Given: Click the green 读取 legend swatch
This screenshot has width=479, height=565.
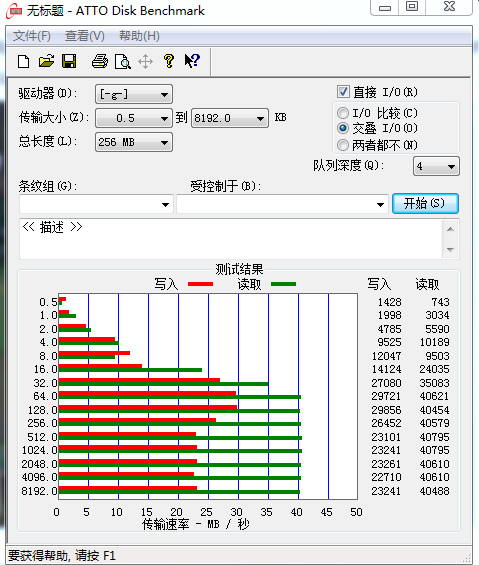Looking at the screenshot, I should (x=283, y=284).
